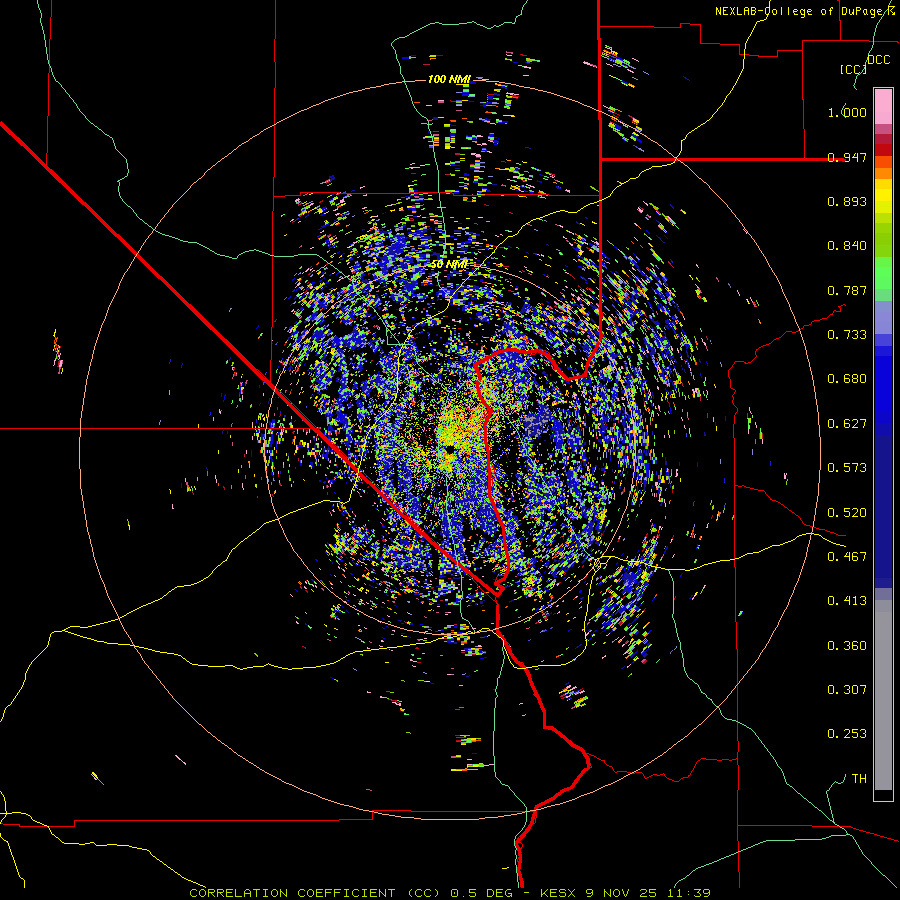This screenshot has width=900, height=900.
Task: Select the 0.787 legend value
Action: (847, 290)
